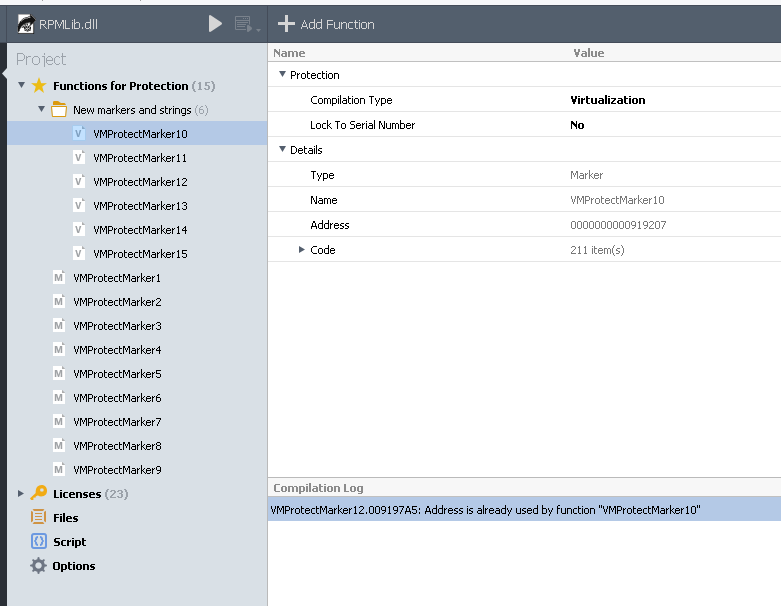
Task: Click the Add Function plus icon
Action: [286, 23]
